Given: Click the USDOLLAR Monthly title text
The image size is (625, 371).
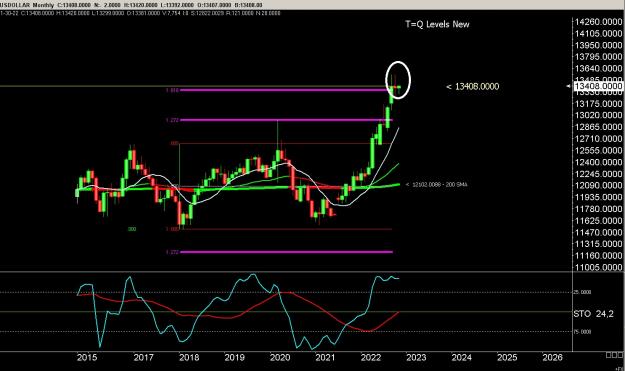Looking at the screenshot, I should tap(27, 5).
